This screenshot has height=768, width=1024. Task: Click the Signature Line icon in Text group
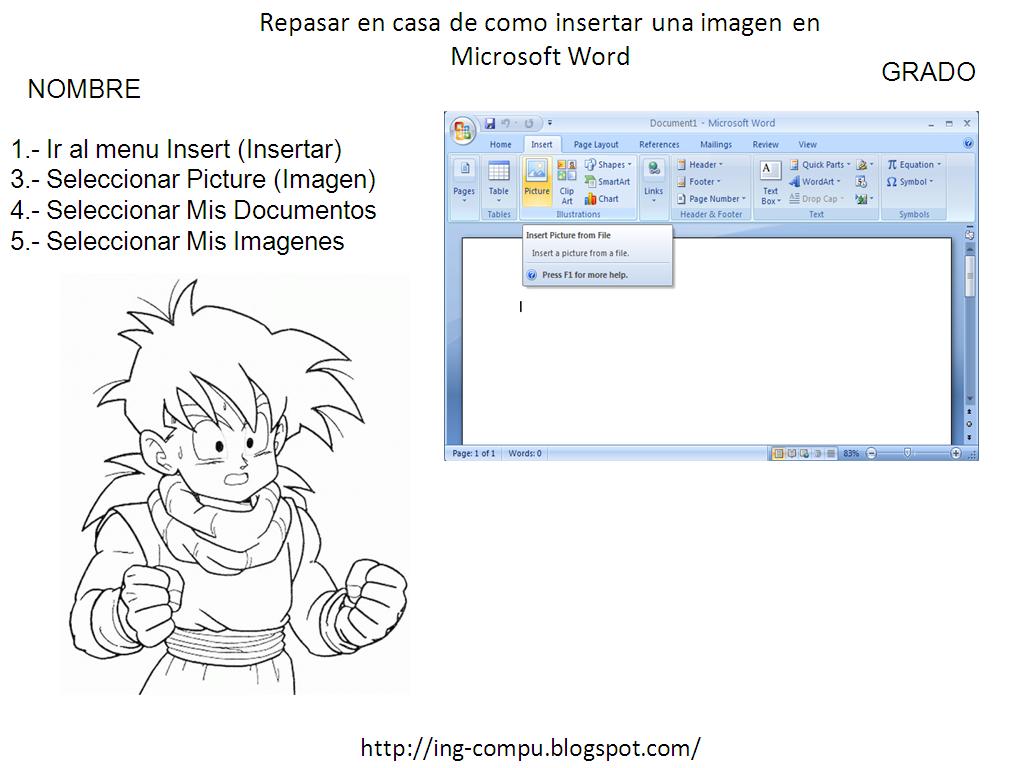(x=864, y=165)
